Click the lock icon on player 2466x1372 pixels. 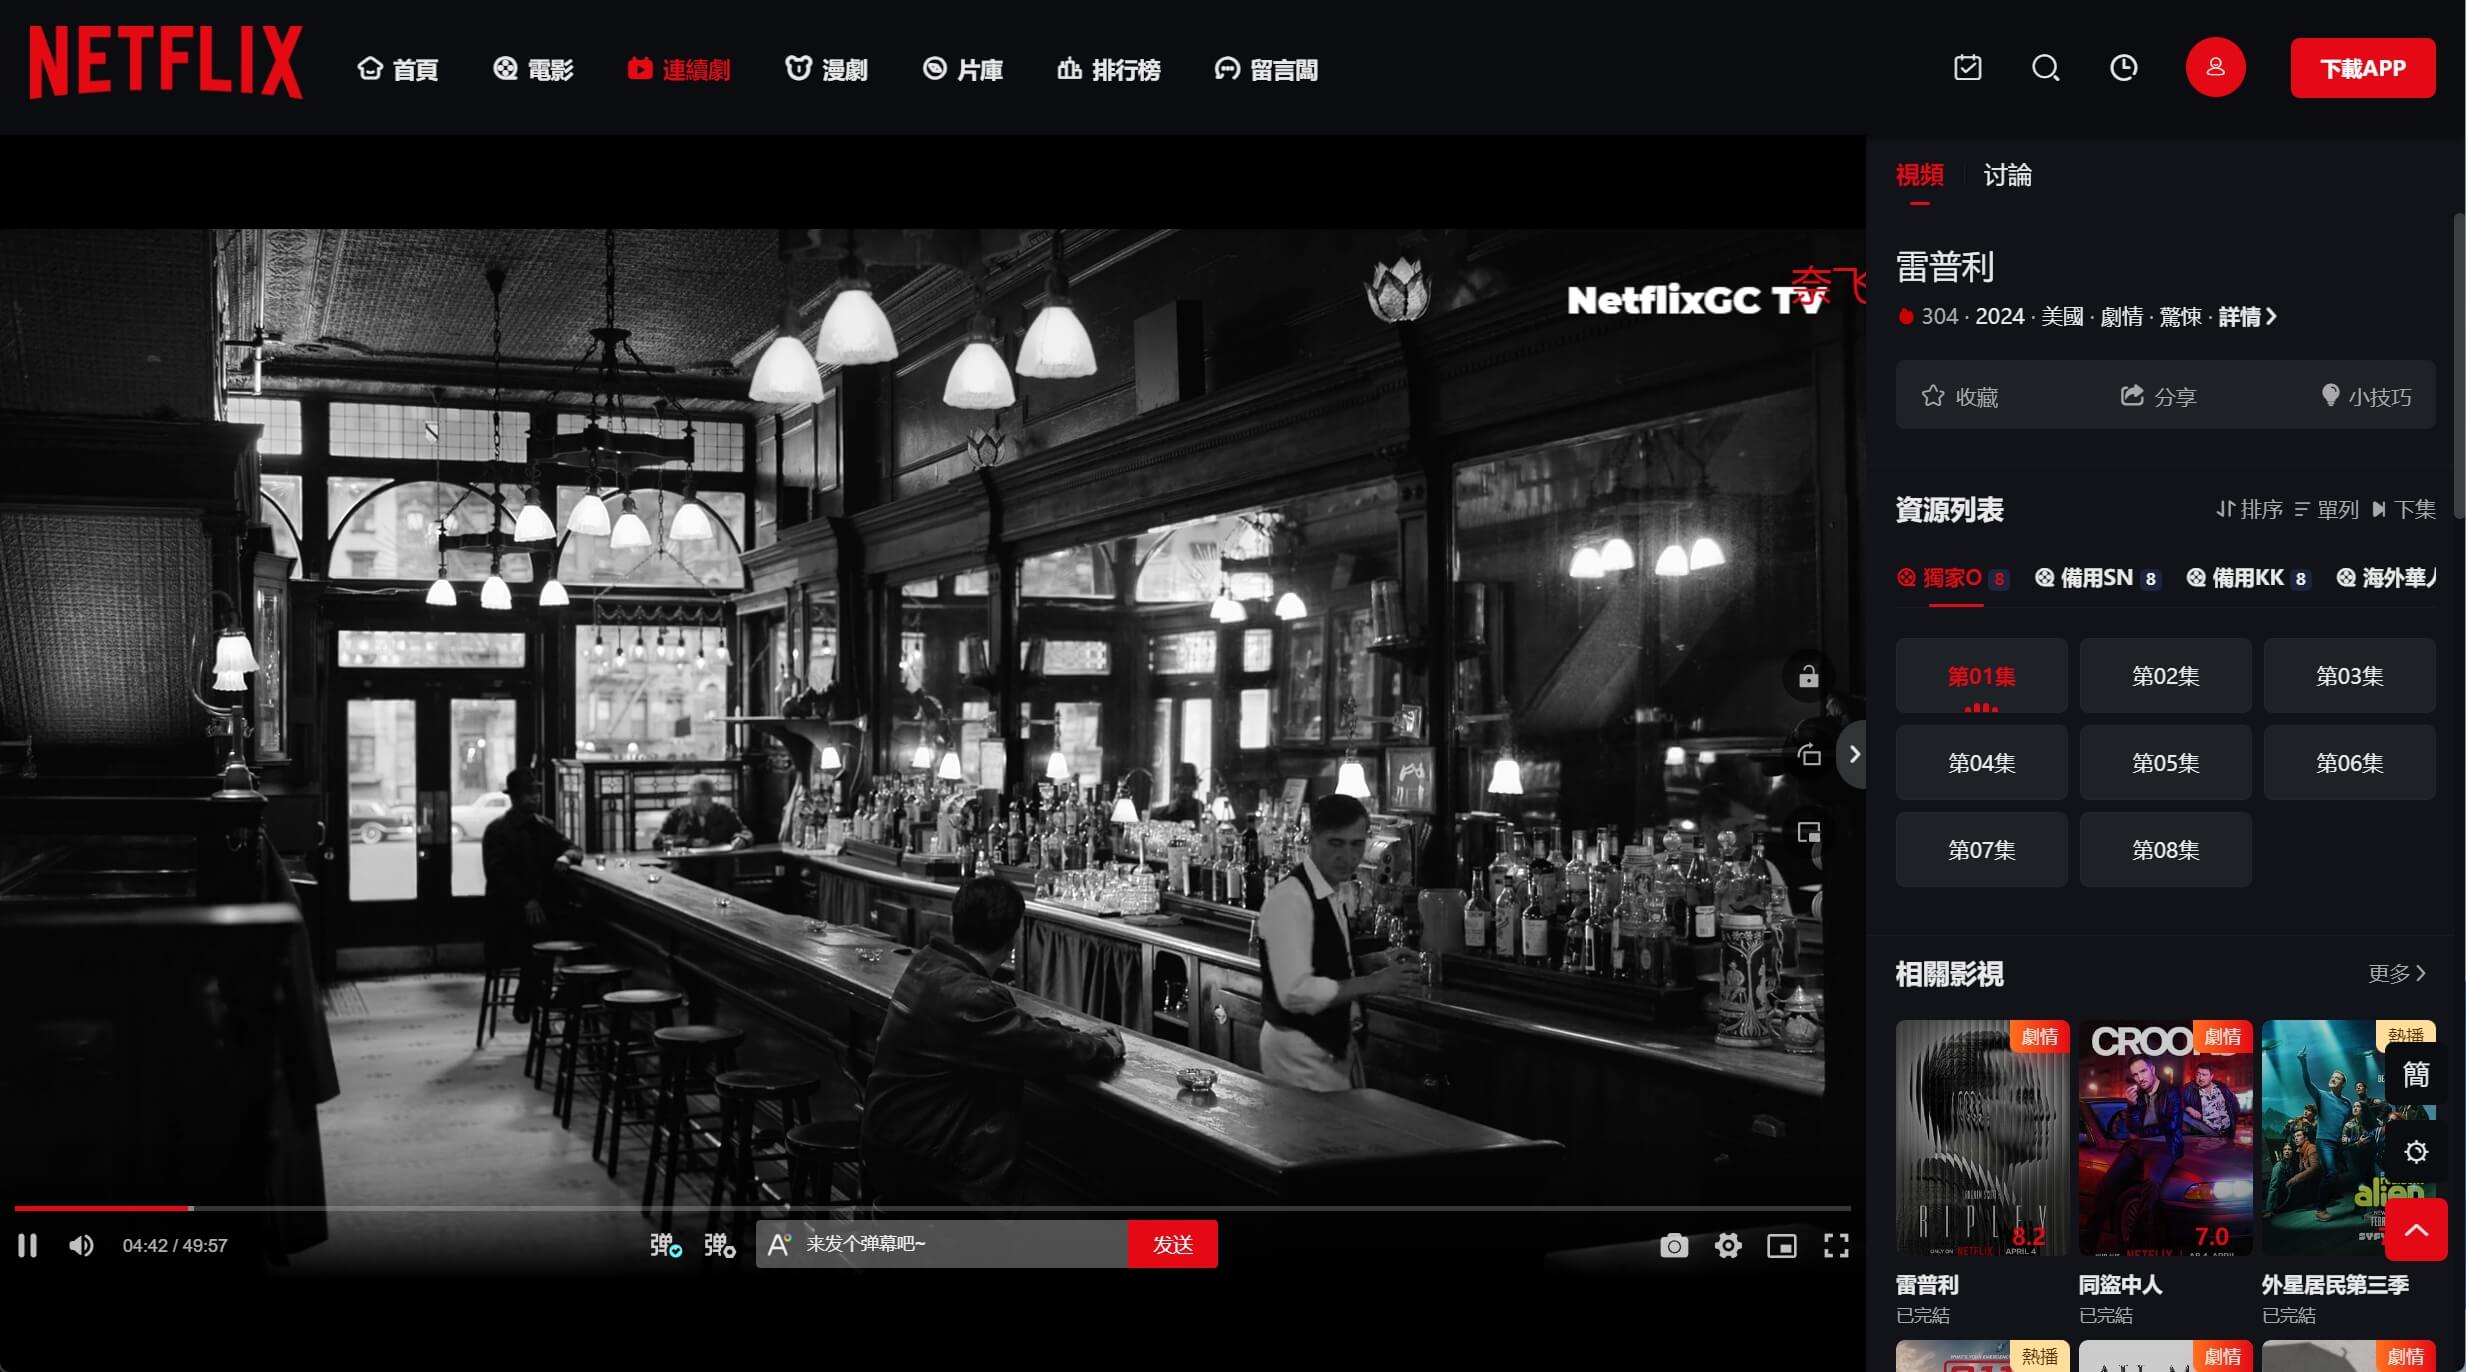(1808, 677)
